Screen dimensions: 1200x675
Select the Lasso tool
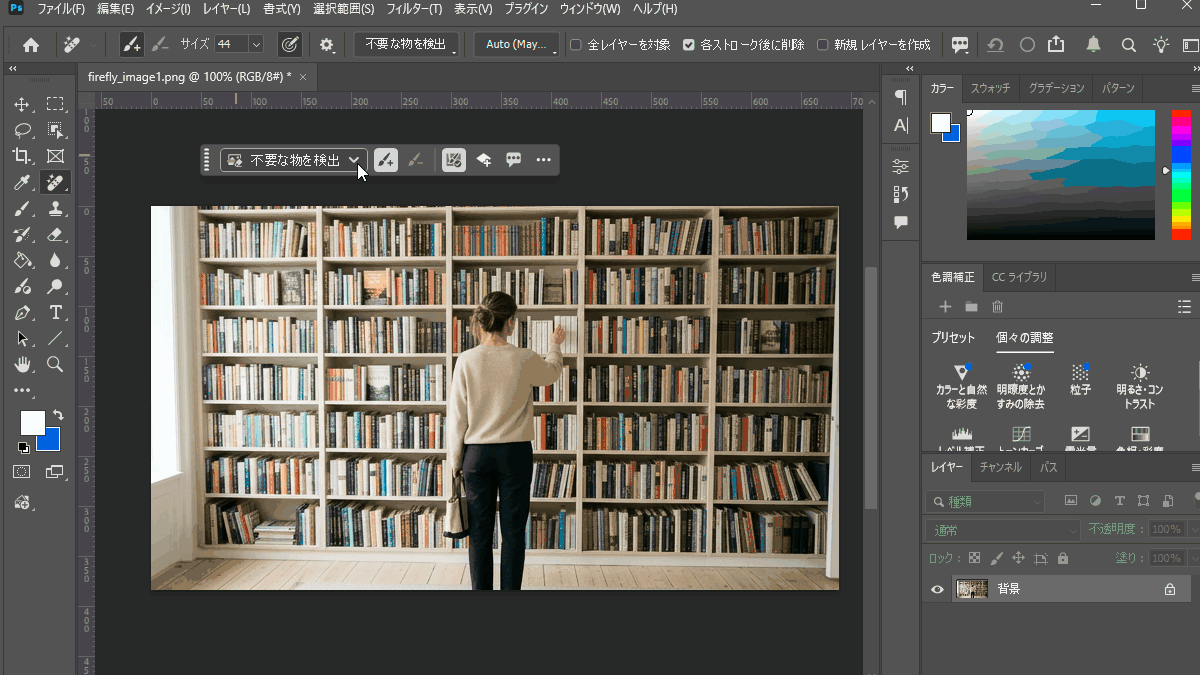point(22,130)
